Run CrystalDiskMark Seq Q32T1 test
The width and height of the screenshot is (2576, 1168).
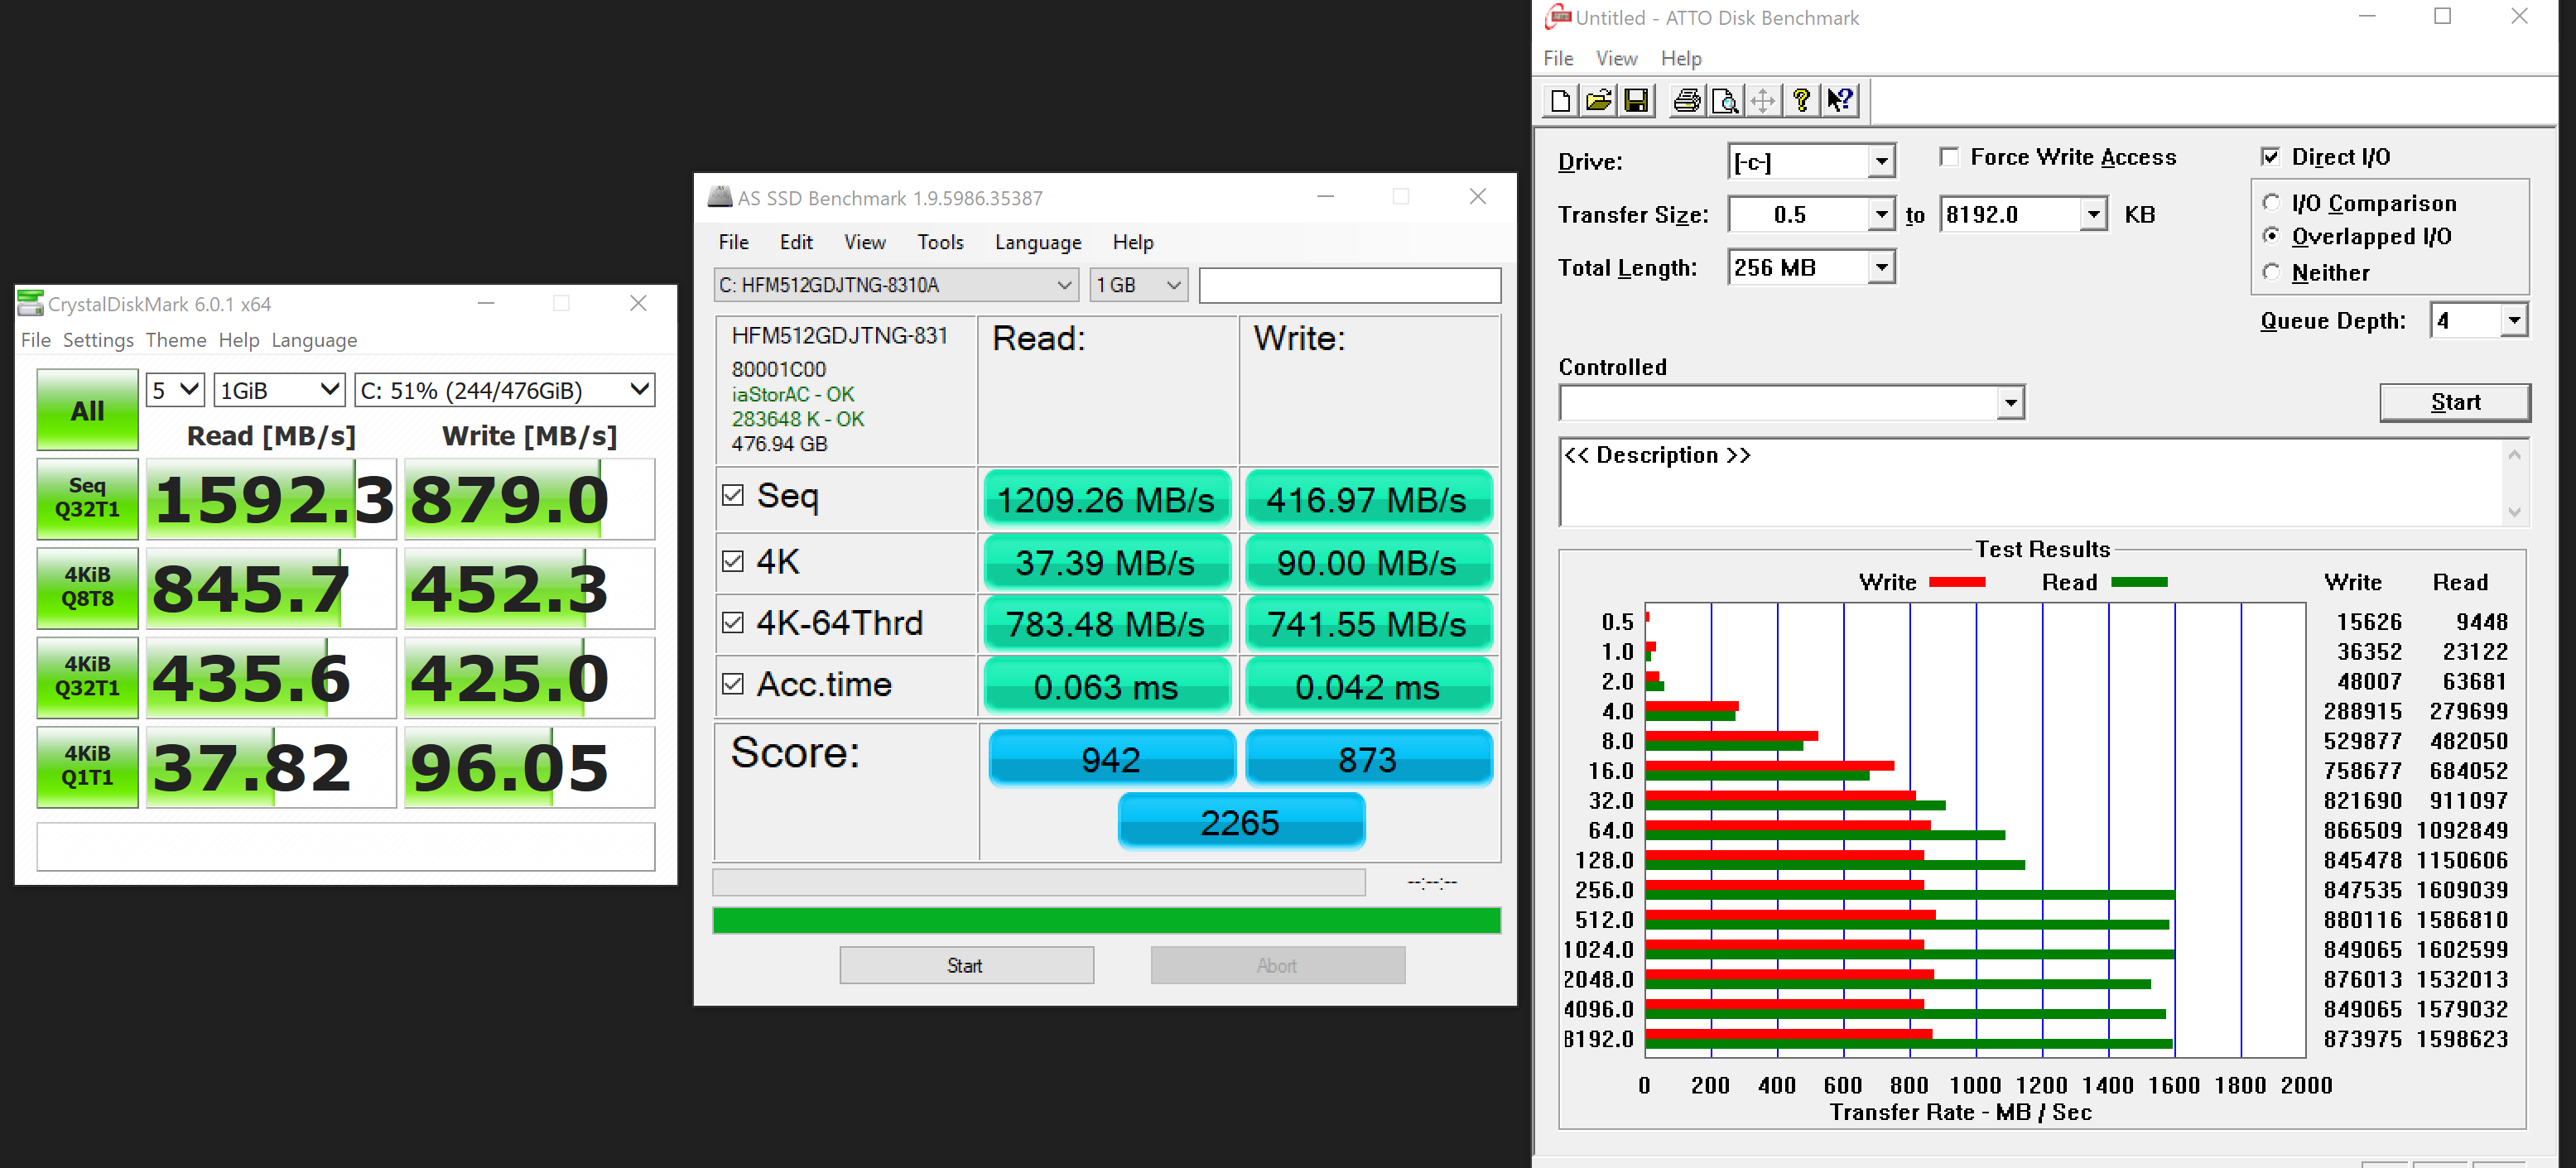[x=88, y=498]
